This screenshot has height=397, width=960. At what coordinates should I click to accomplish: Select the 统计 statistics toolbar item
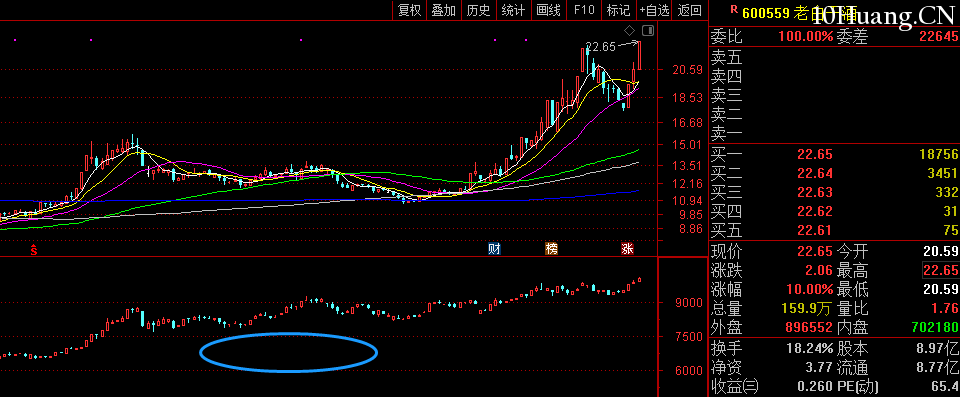pyautogui.click(x=513, y=10)
